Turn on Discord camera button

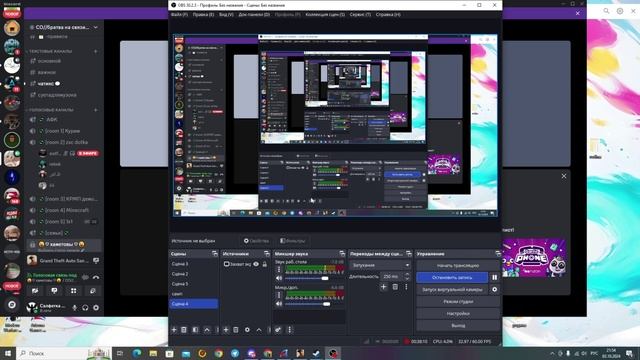(35, 291)
